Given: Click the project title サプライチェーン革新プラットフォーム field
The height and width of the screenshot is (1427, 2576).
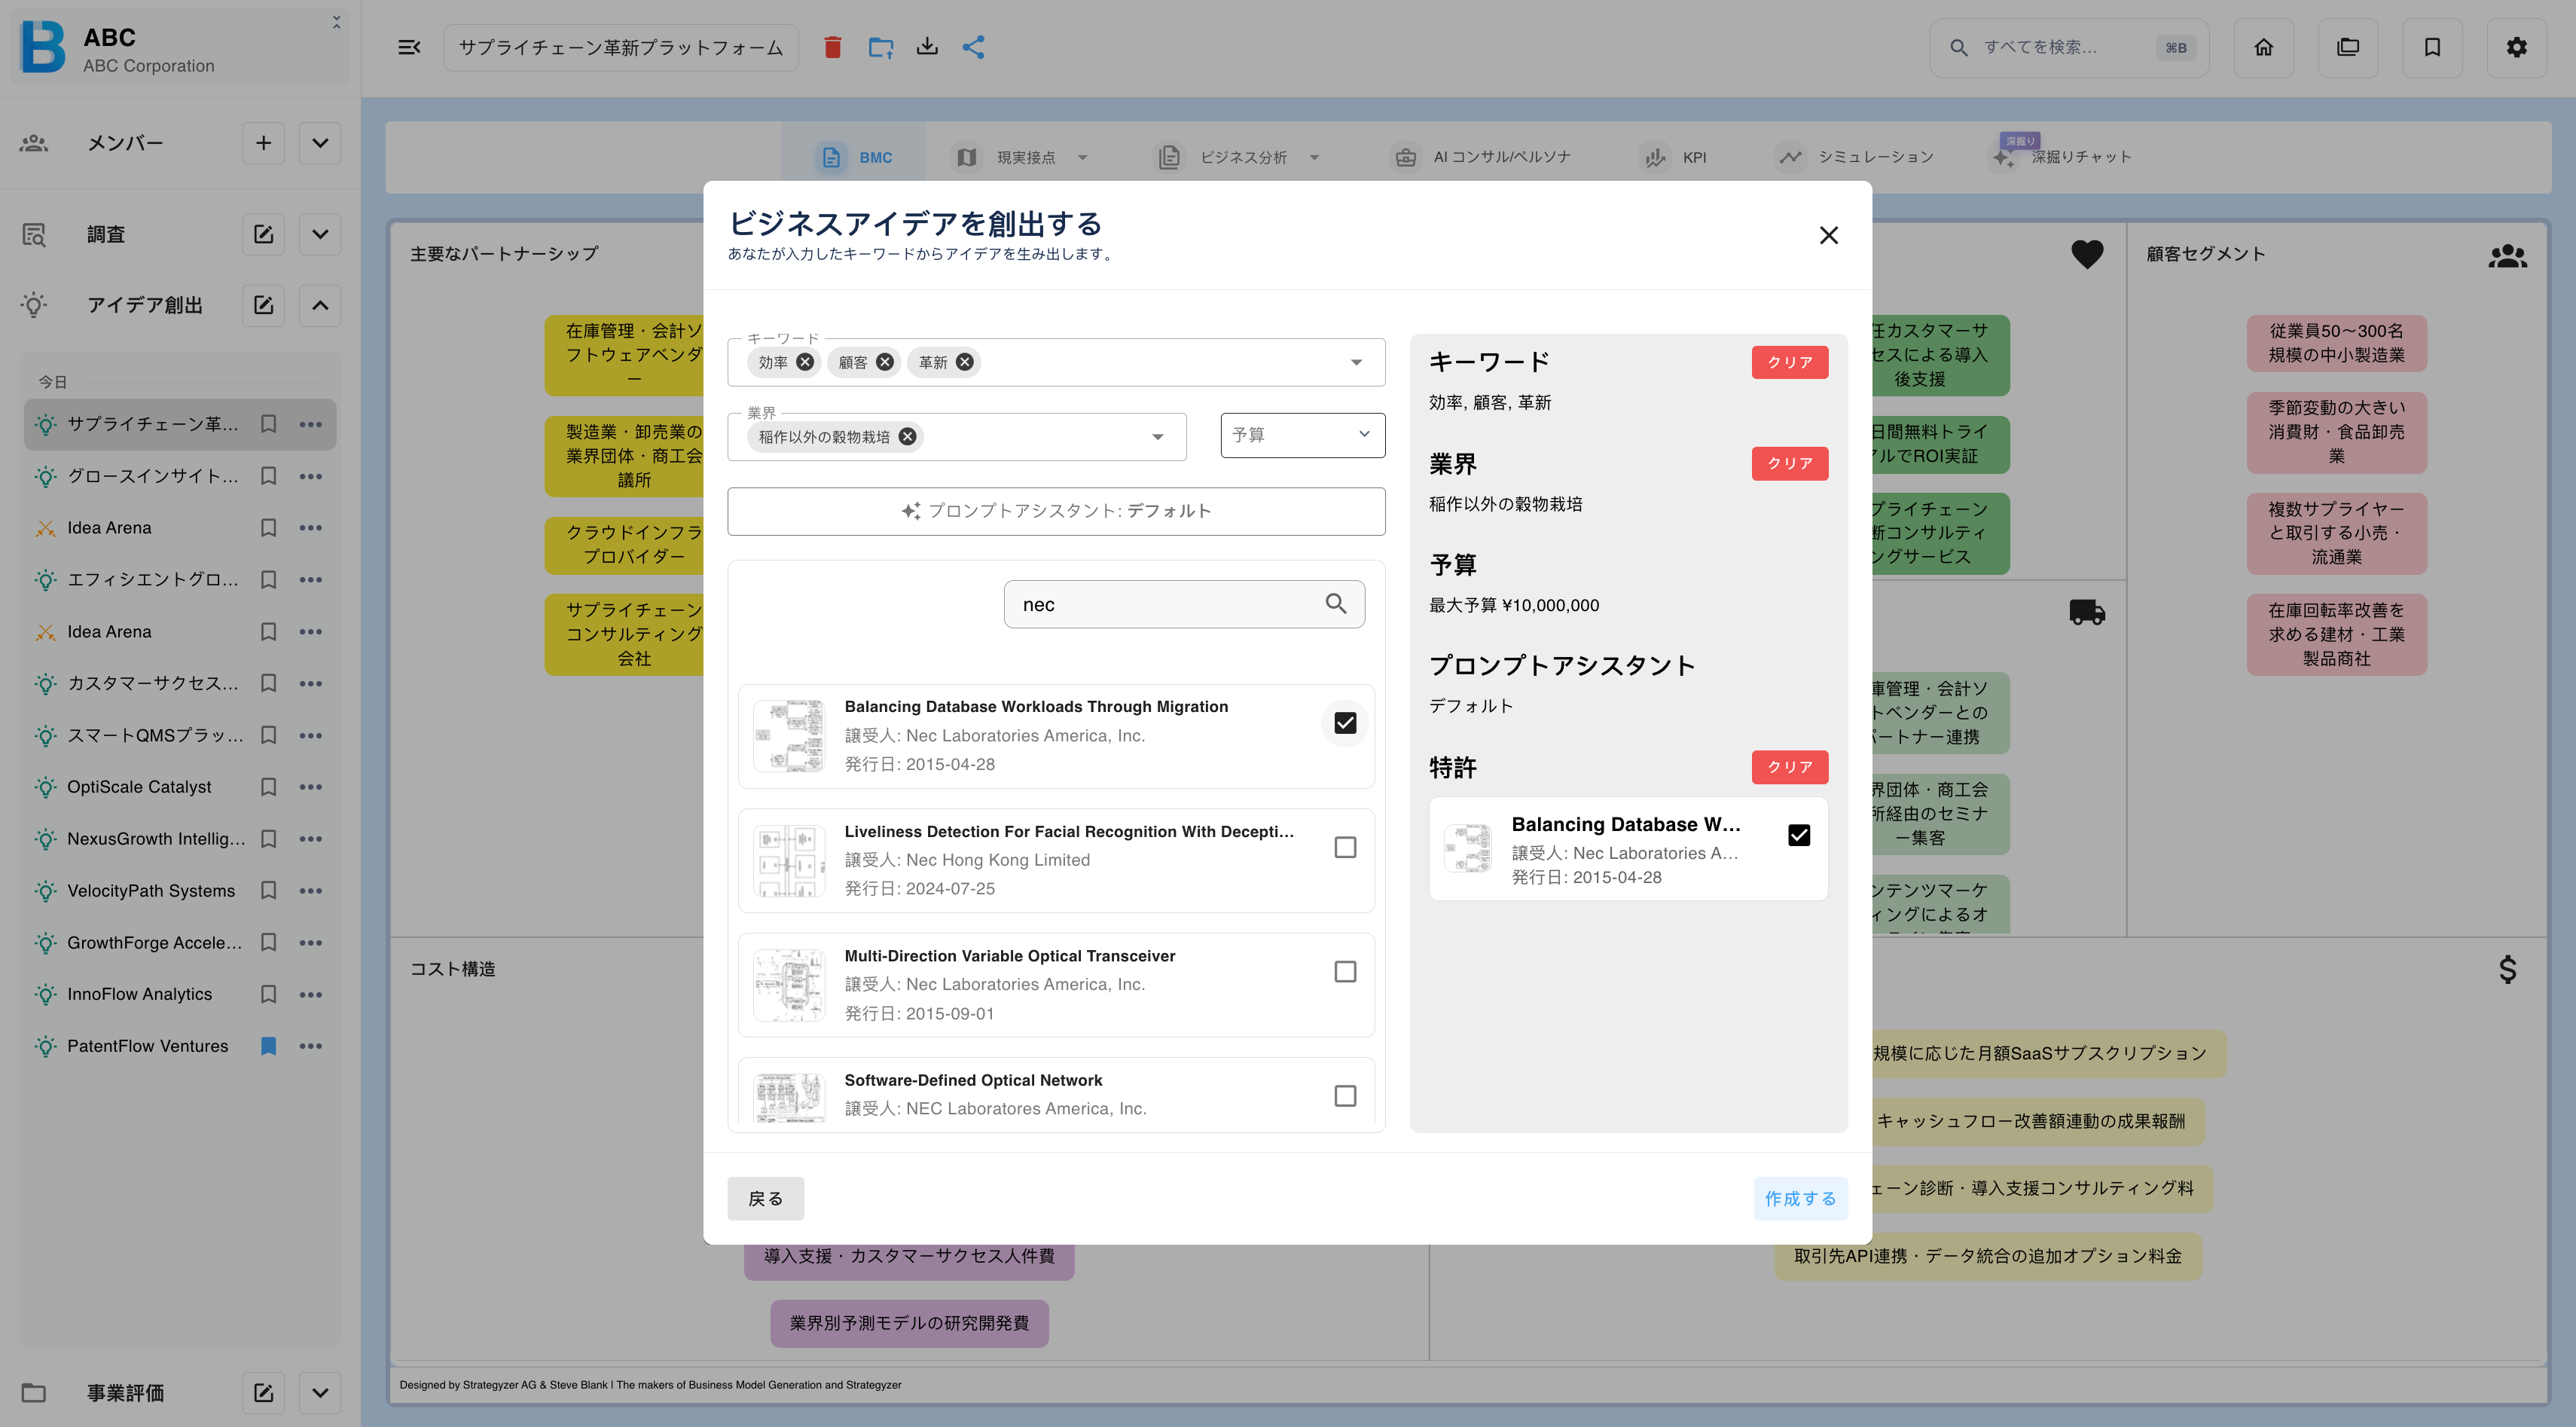Looking at the screenshot, I should tap(620, 47).
